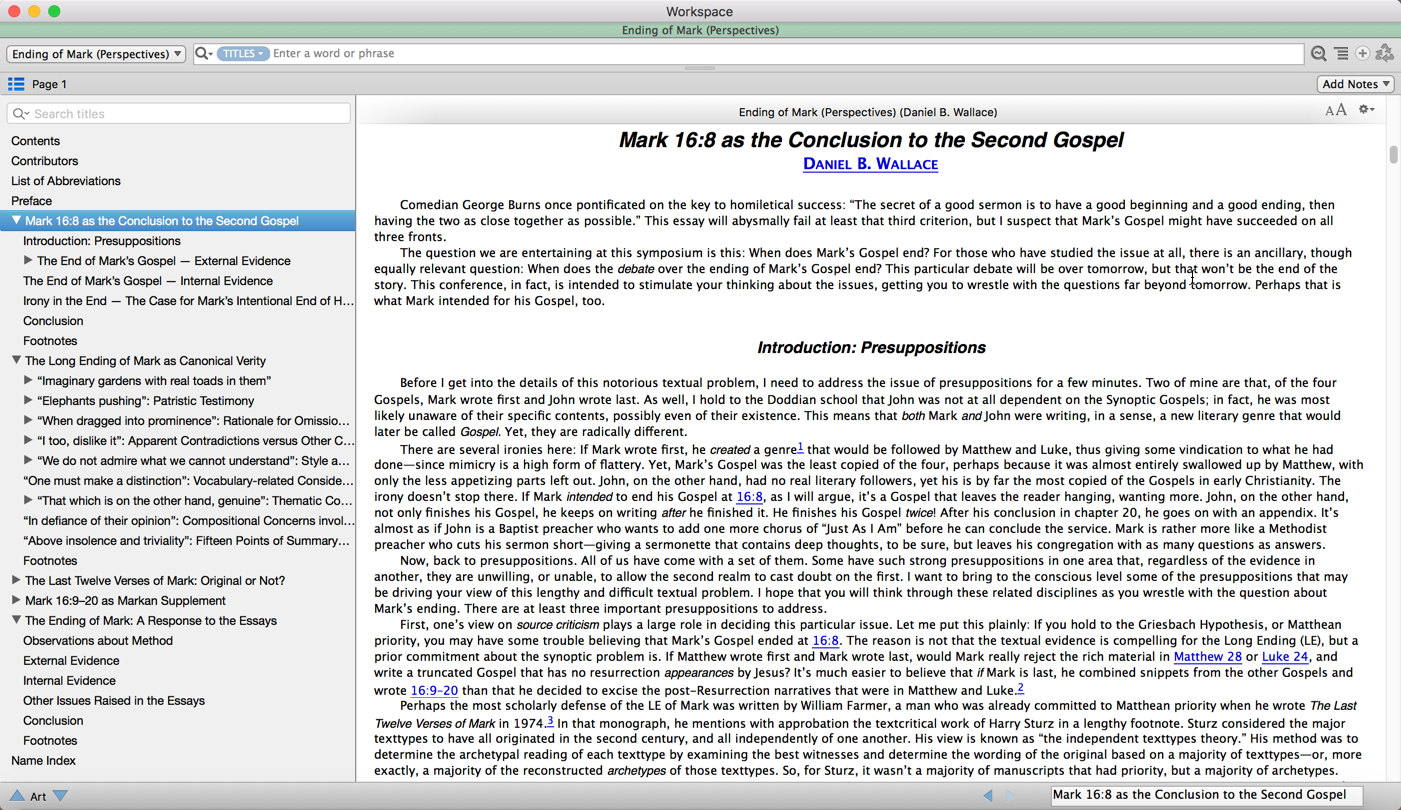Click the bottom reference box showing Mark 16:8
This screenshot has height=810, width=1401.
coord(1206,795)
